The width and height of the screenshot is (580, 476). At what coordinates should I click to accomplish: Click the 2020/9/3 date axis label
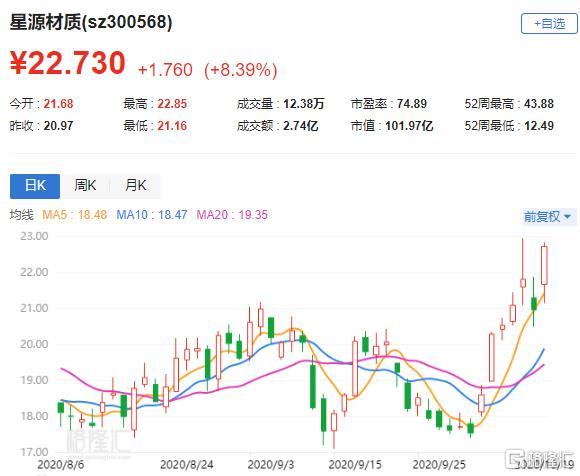tap(271, 465)
